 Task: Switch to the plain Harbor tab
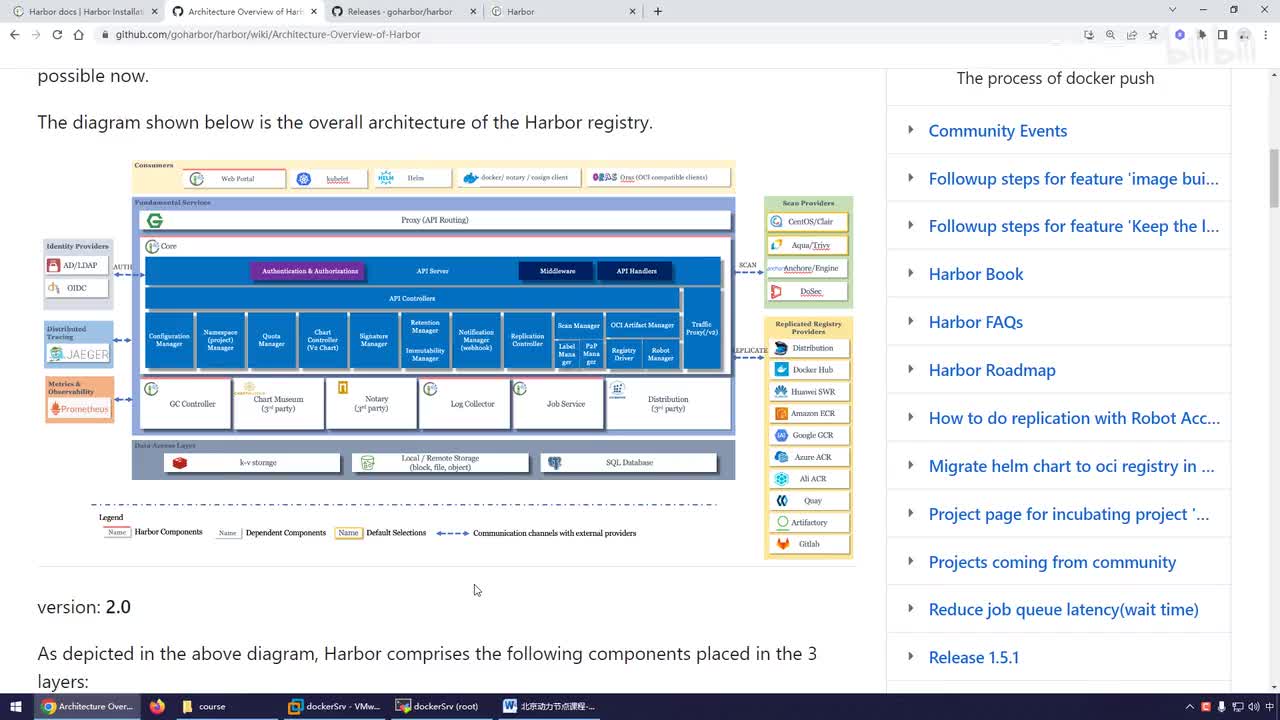pyautogui.click(x=563, y=11)
